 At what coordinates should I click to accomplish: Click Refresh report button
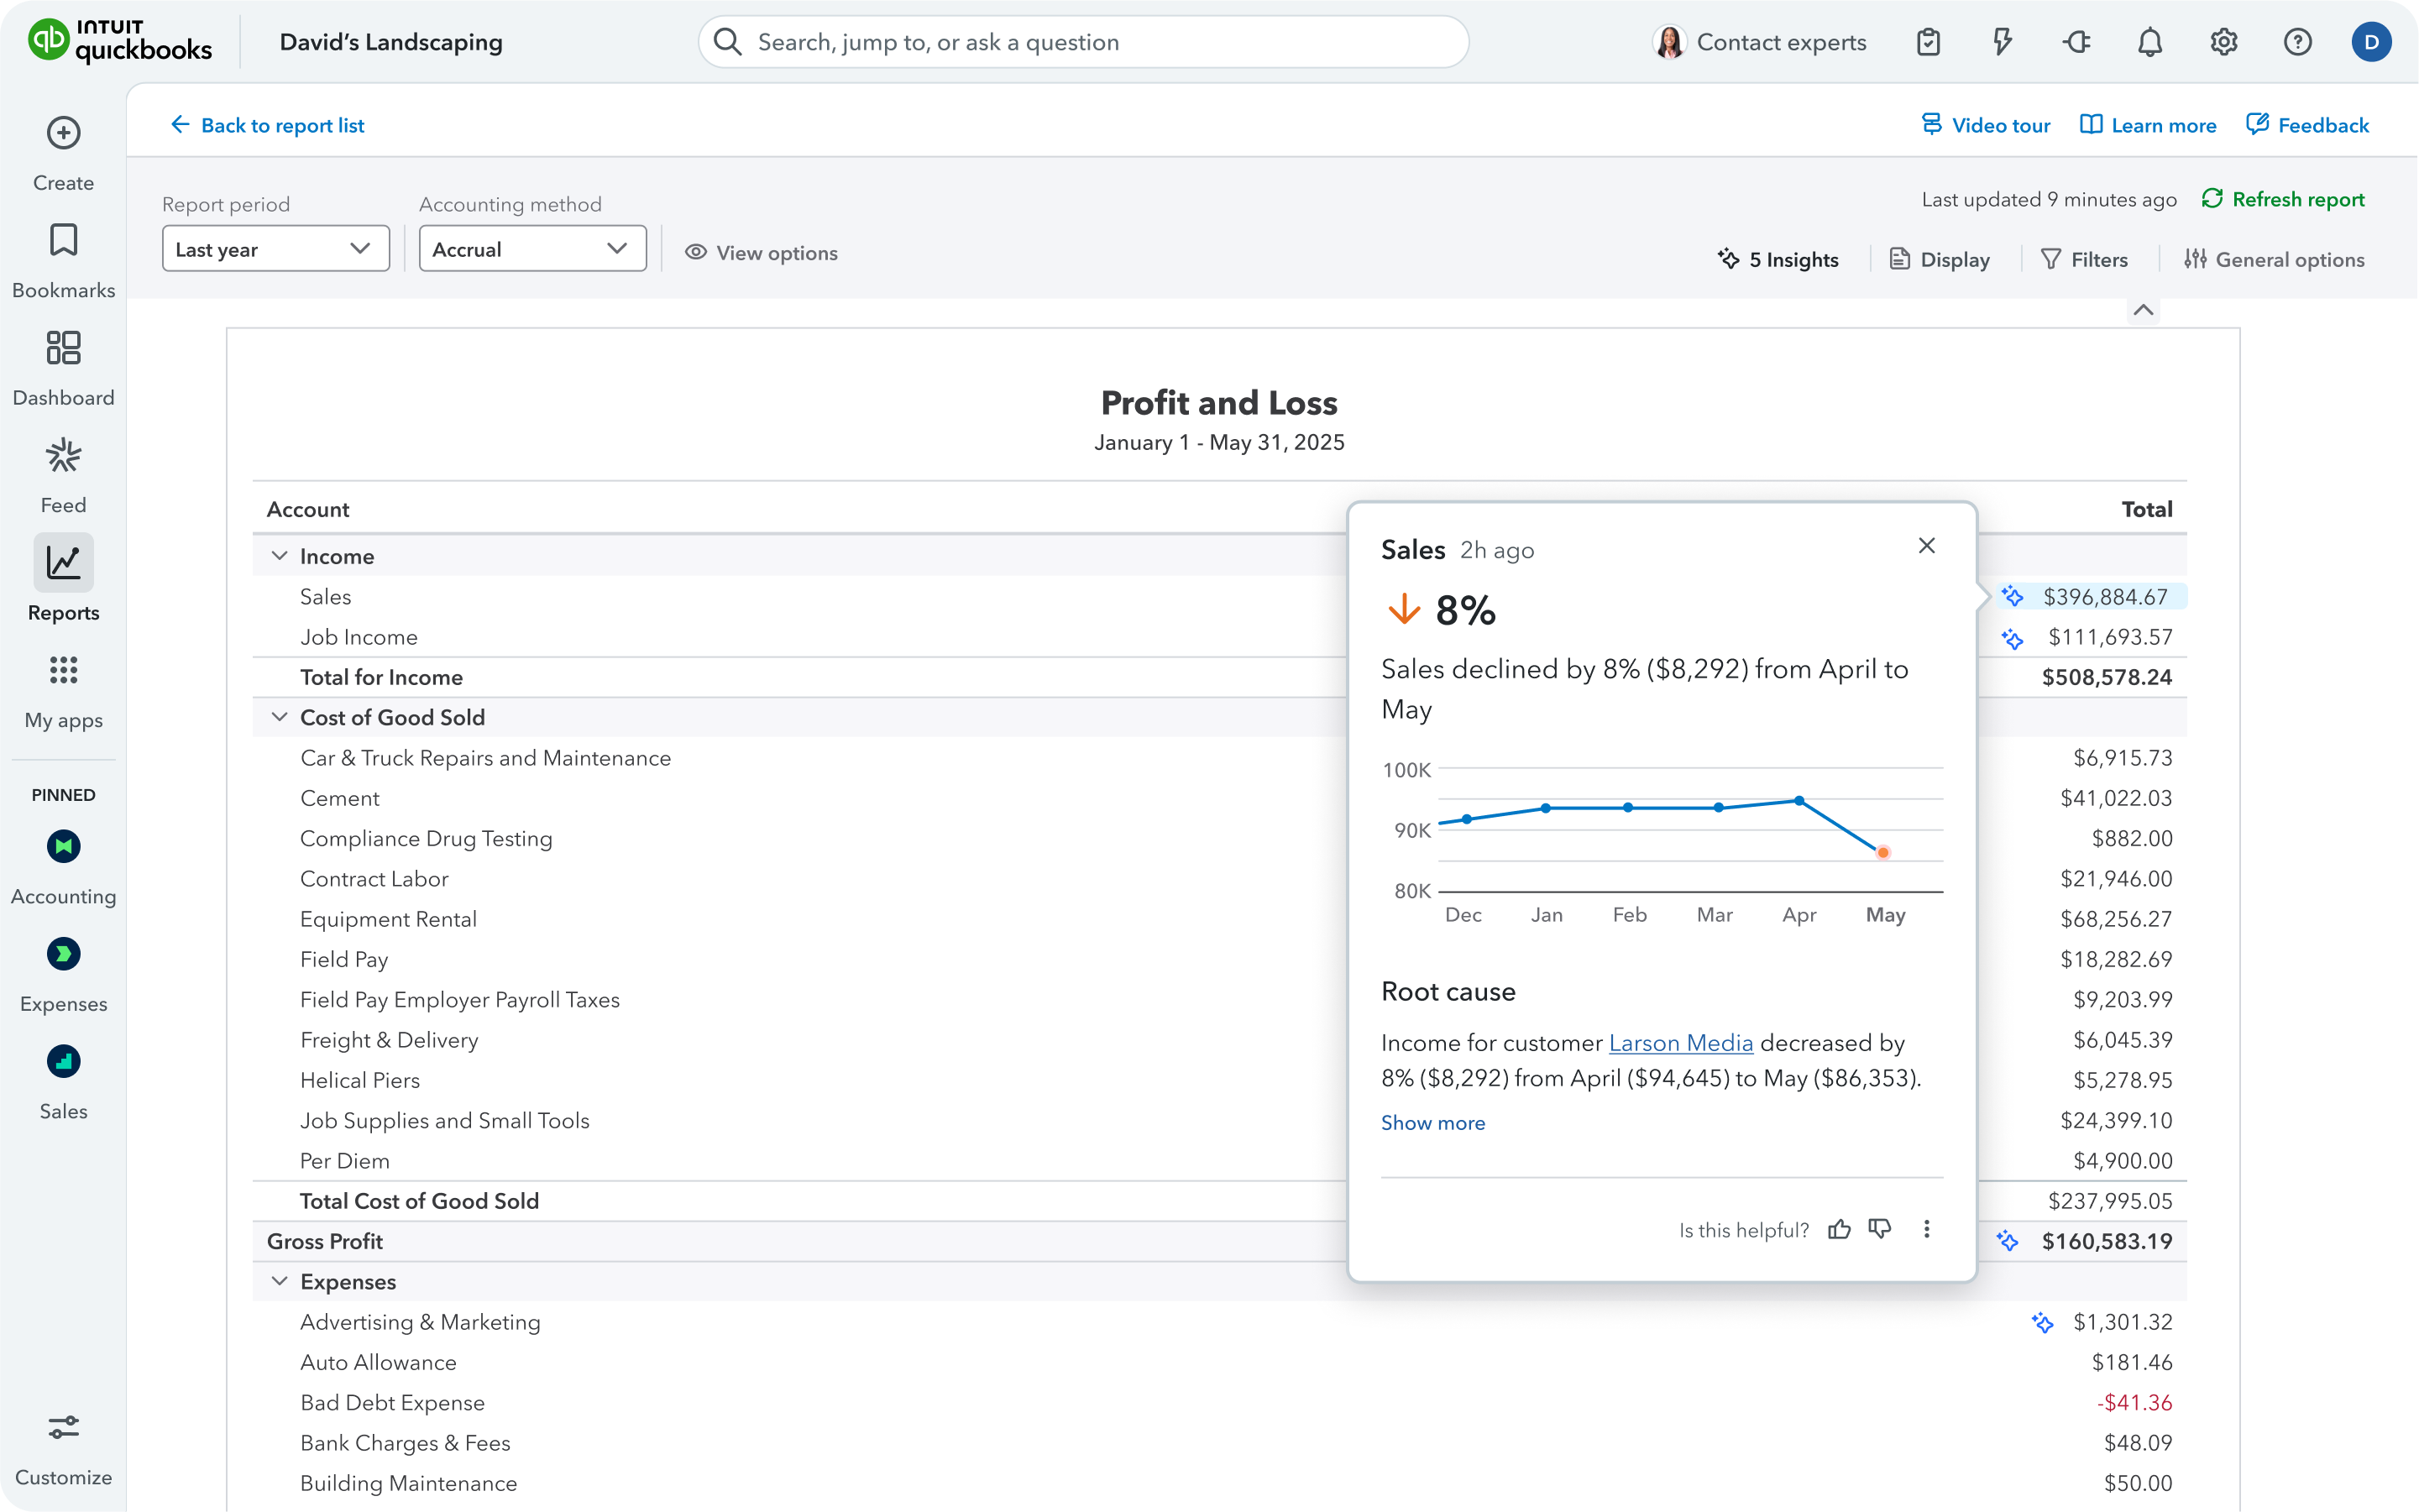pos(2283,199)
